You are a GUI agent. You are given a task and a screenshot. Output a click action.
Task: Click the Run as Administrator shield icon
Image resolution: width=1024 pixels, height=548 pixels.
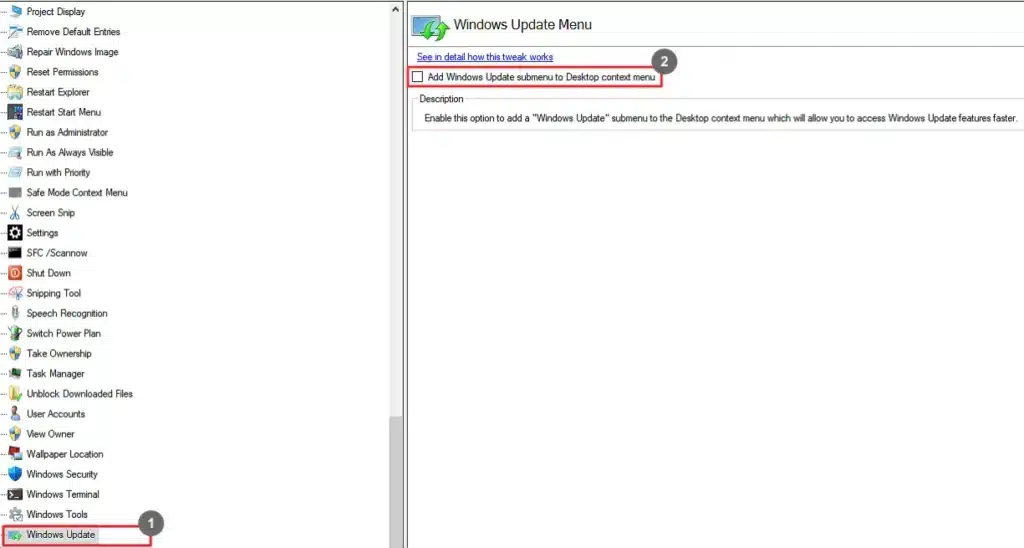(15, 132)
